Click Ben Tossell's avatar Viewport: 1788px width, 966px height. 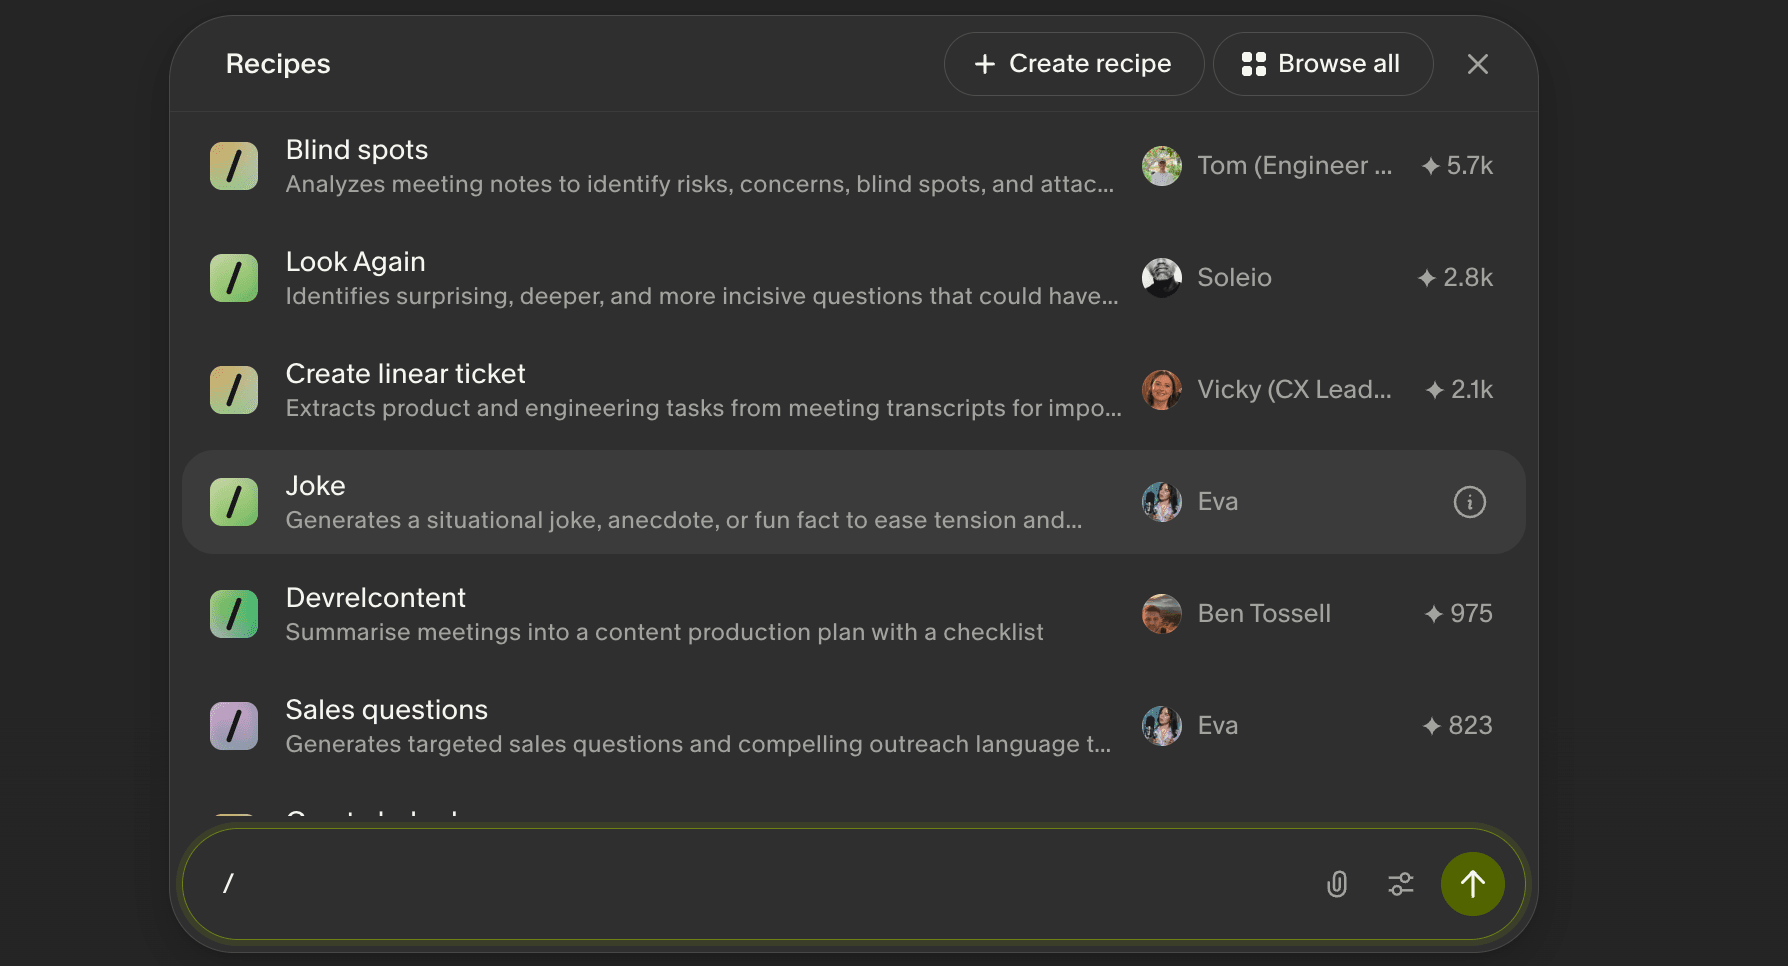click(x=1162, y=614)
